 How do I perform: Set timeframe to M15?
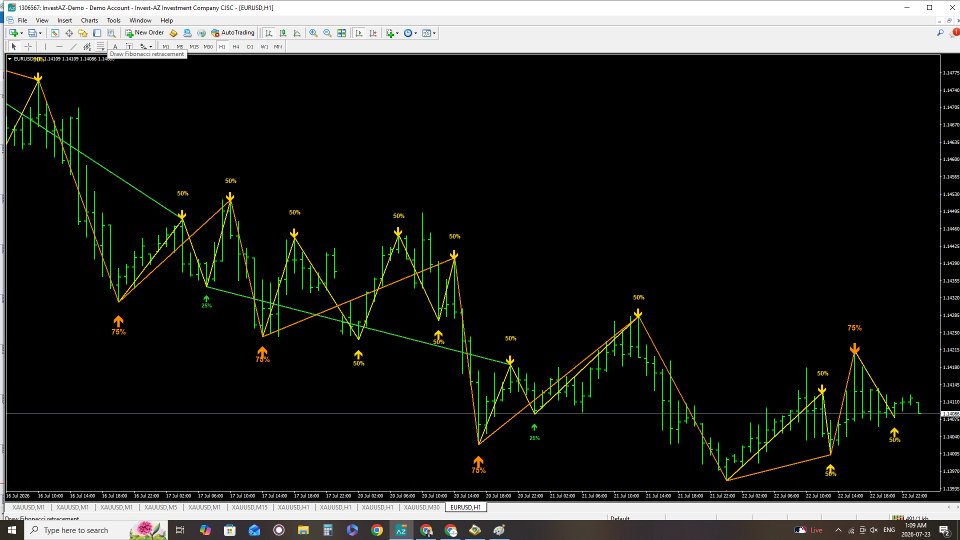point(194,47)
